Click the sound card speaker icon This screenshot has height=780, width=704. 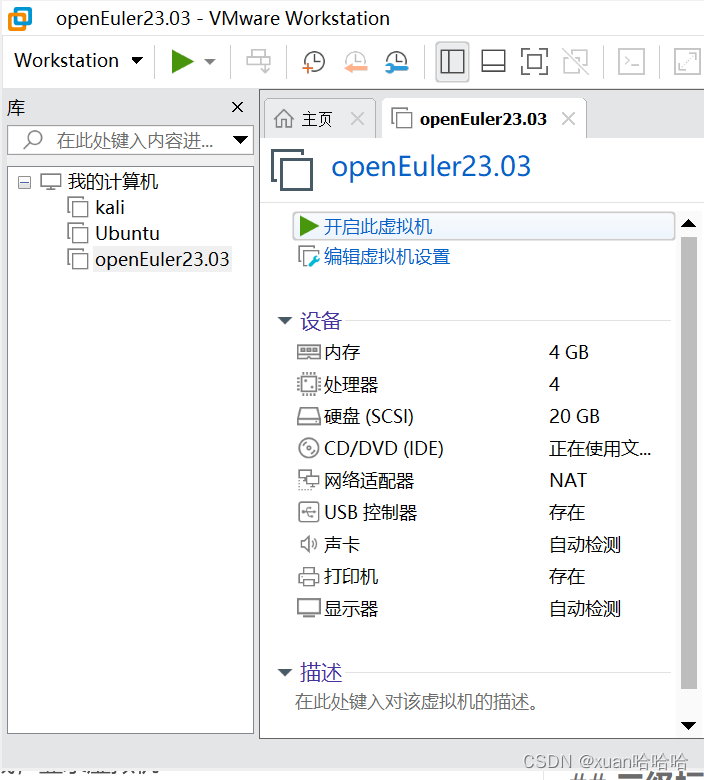pos(308,544)
